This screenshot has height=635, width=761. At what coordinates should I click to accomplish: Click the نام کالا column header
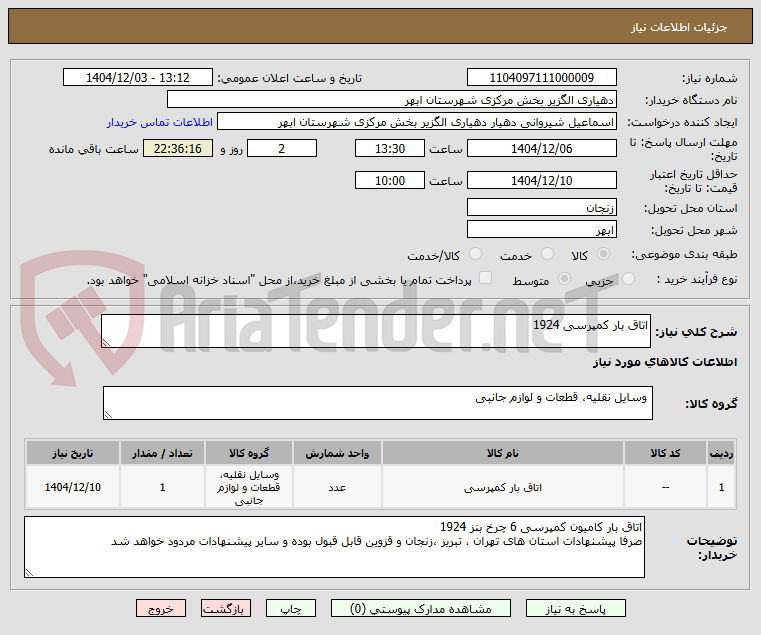pyautogui.click(x=503, y=453)
